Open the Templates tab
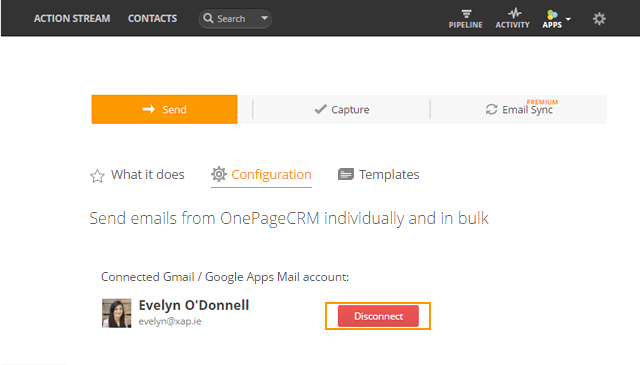Screen dimensions: 640x365 coord(378,175)
